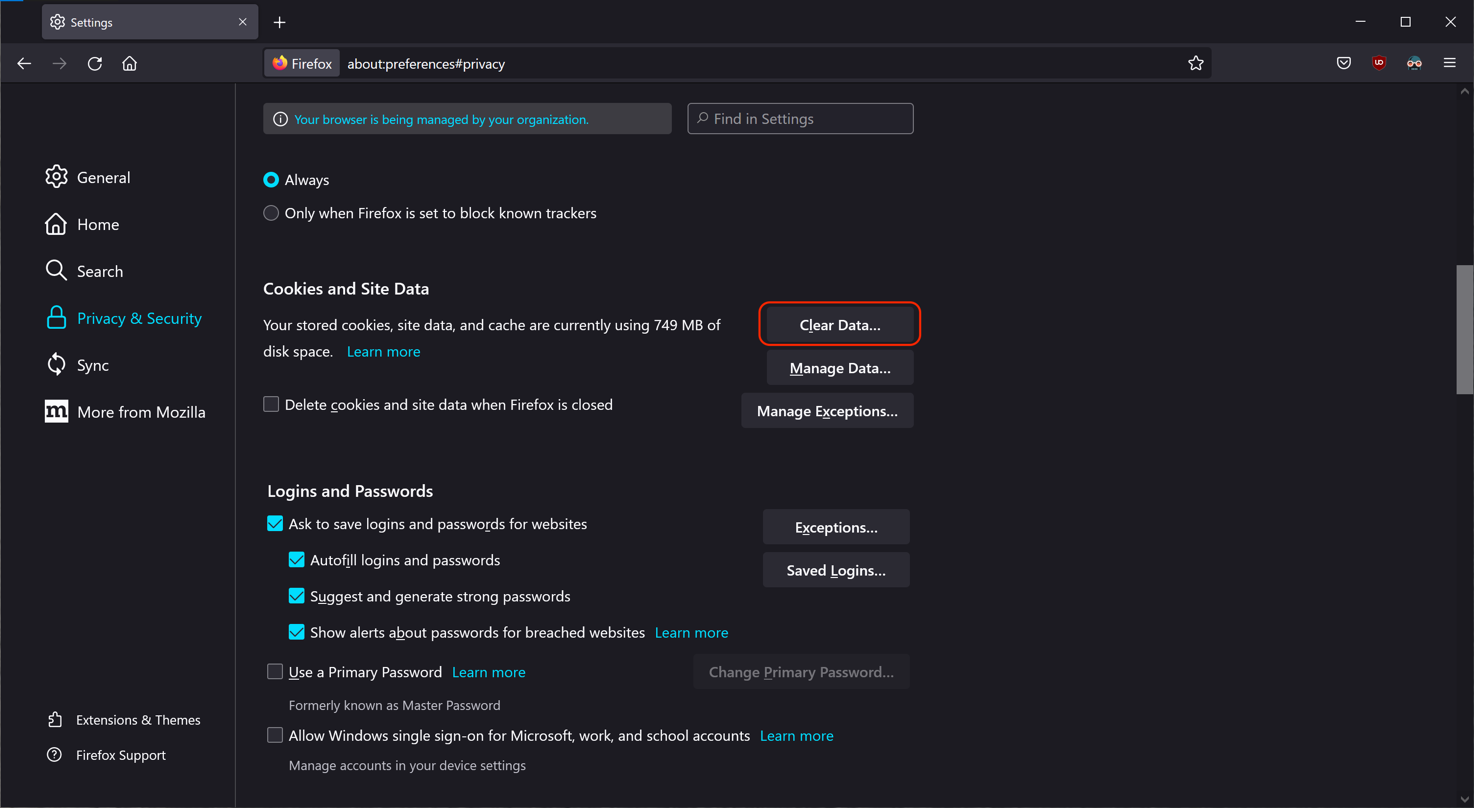The height and width of the screenshot is (808, 1474).
Task: Go to the browser Home icon
Action: click(x=129, y=63)
